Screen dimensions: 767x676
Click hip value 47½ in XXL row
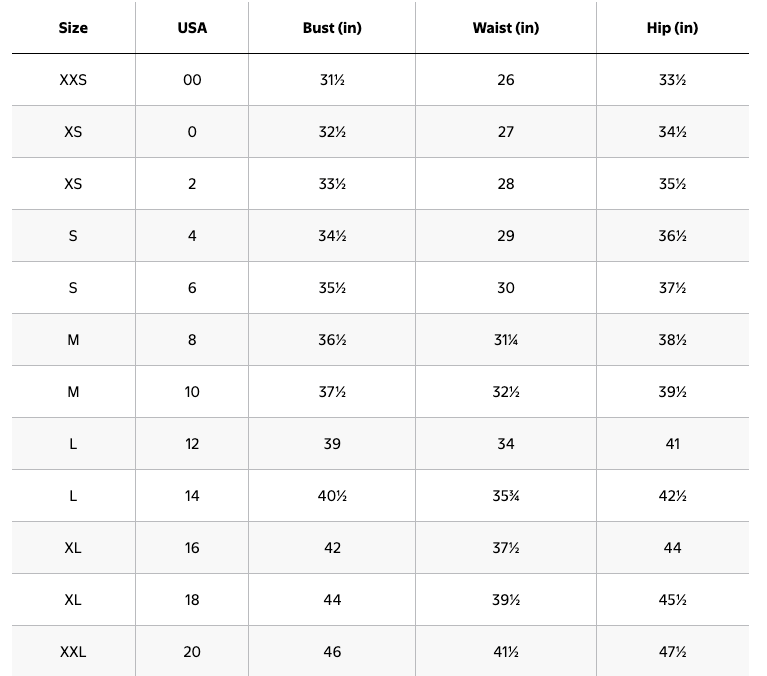(673, 652)
